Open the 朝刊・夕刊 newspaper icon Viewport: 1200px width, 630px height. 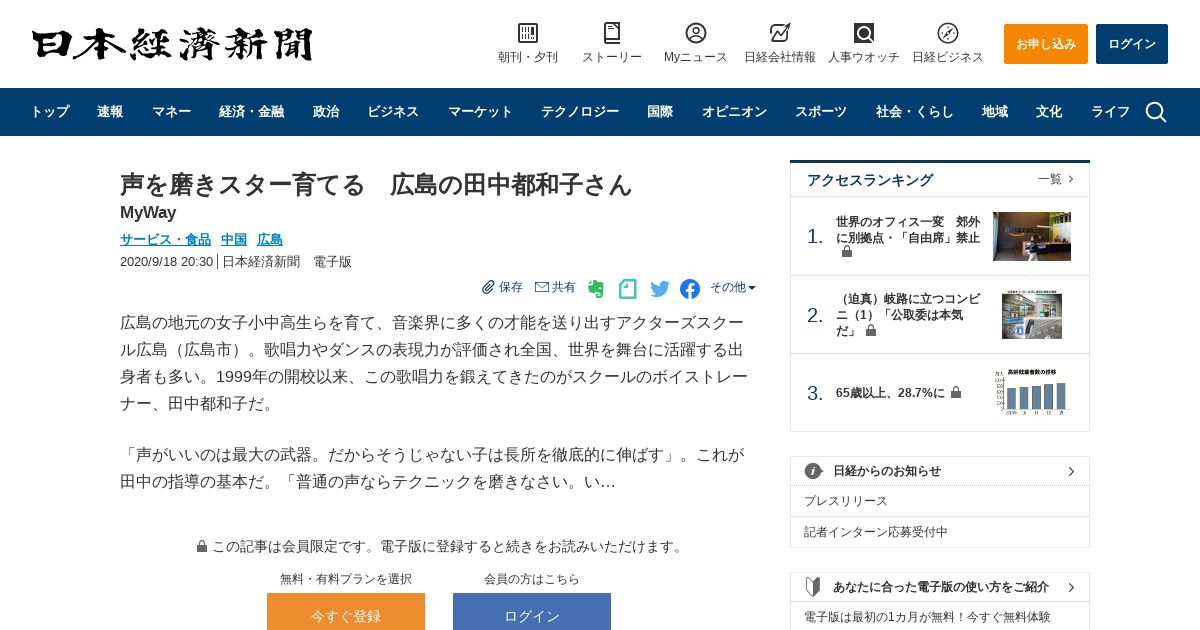tap(528, 33)
